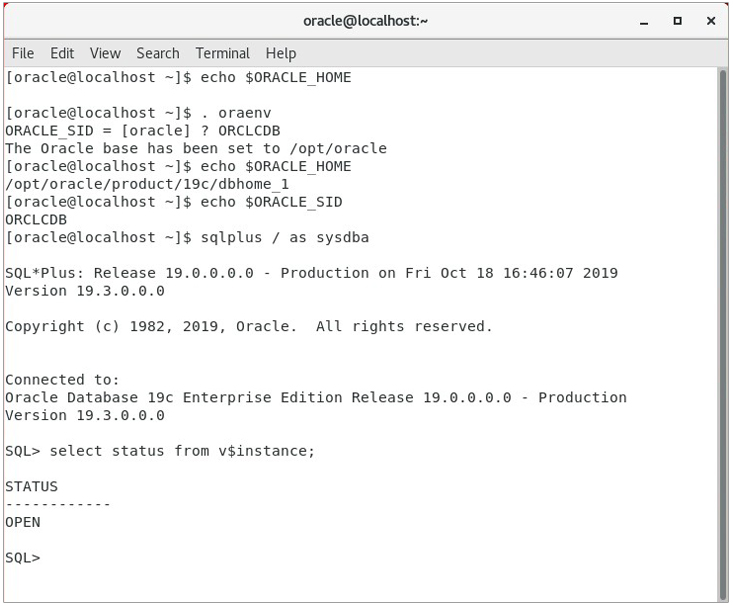Open the Search menu
733x606 pixels.
(x=158, y=53)
